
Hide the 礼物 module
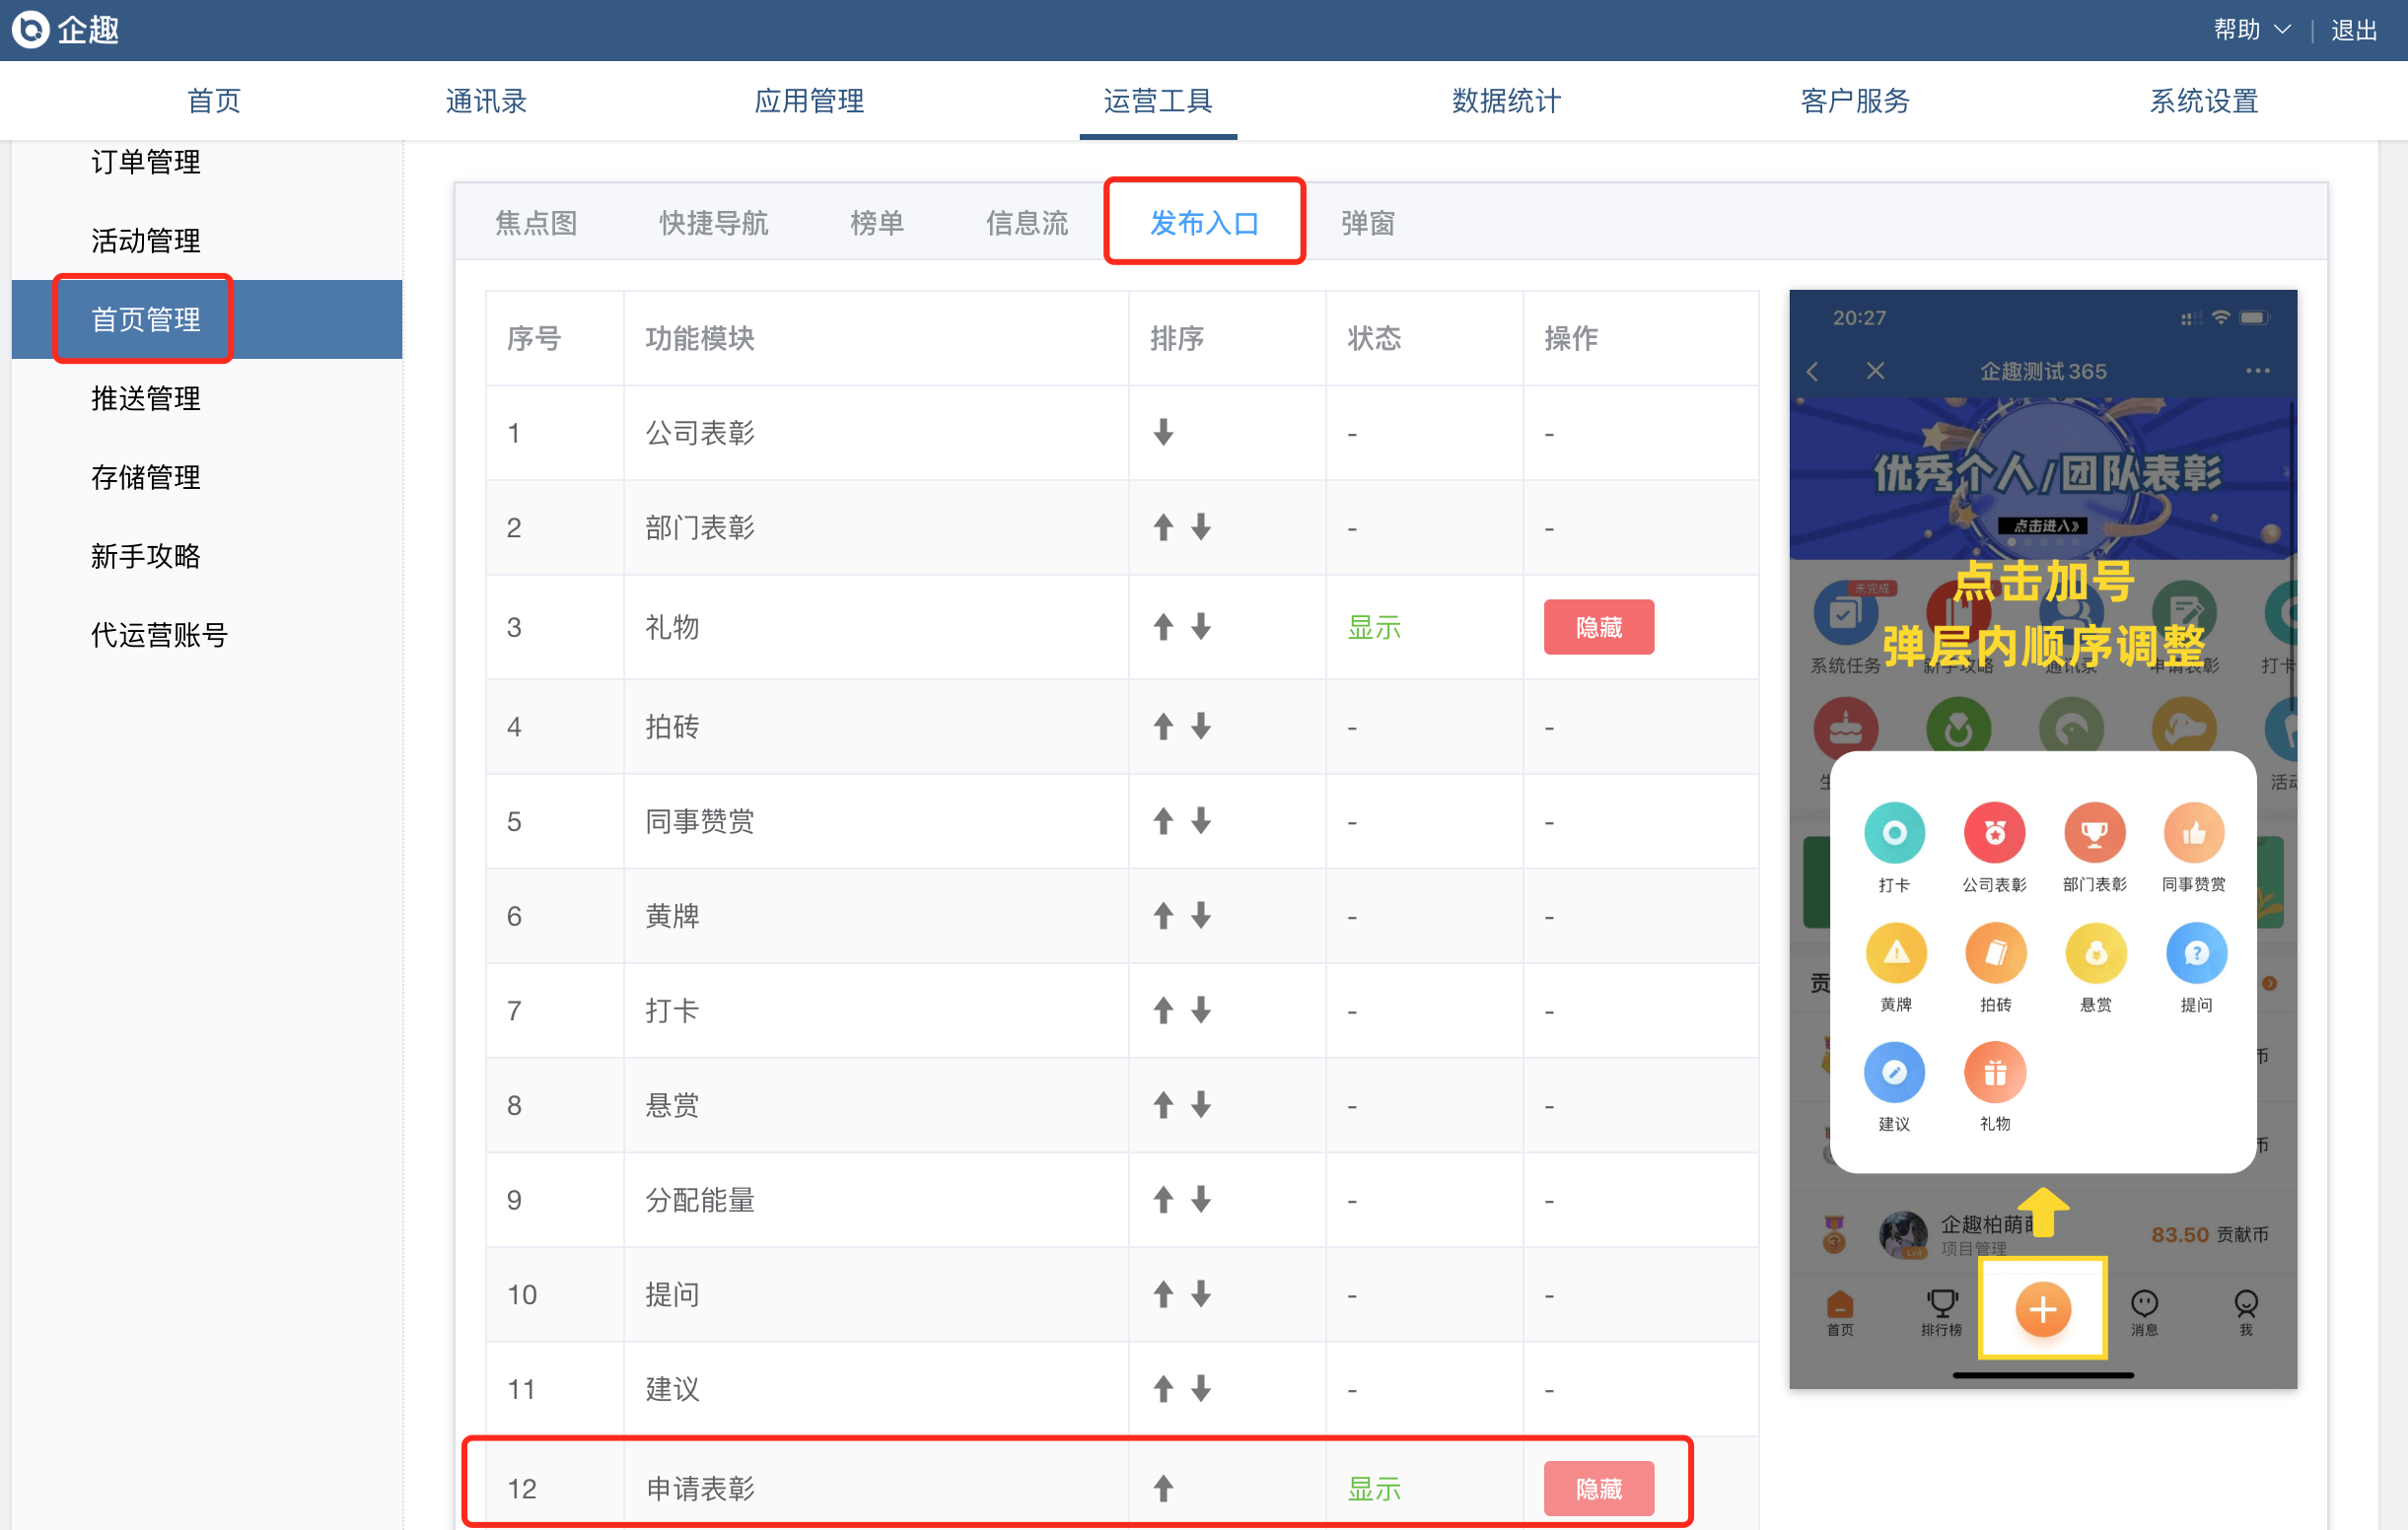tap(1598, 627)
